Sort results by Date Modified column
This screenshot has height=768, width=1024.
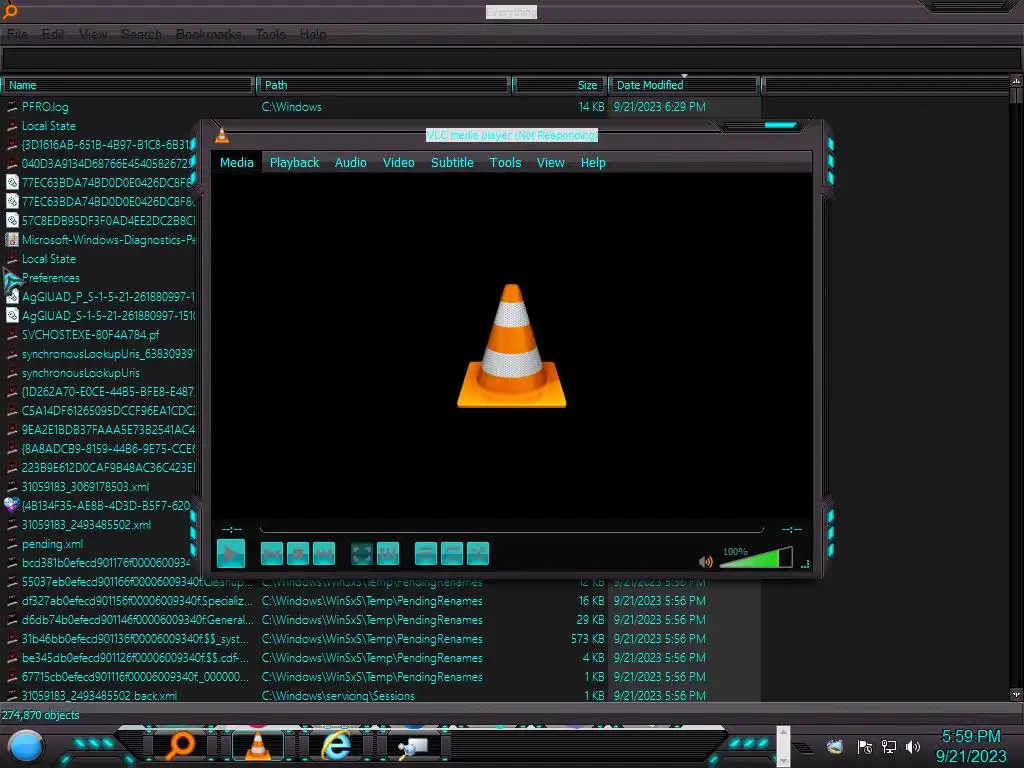(x=683, y=85)
